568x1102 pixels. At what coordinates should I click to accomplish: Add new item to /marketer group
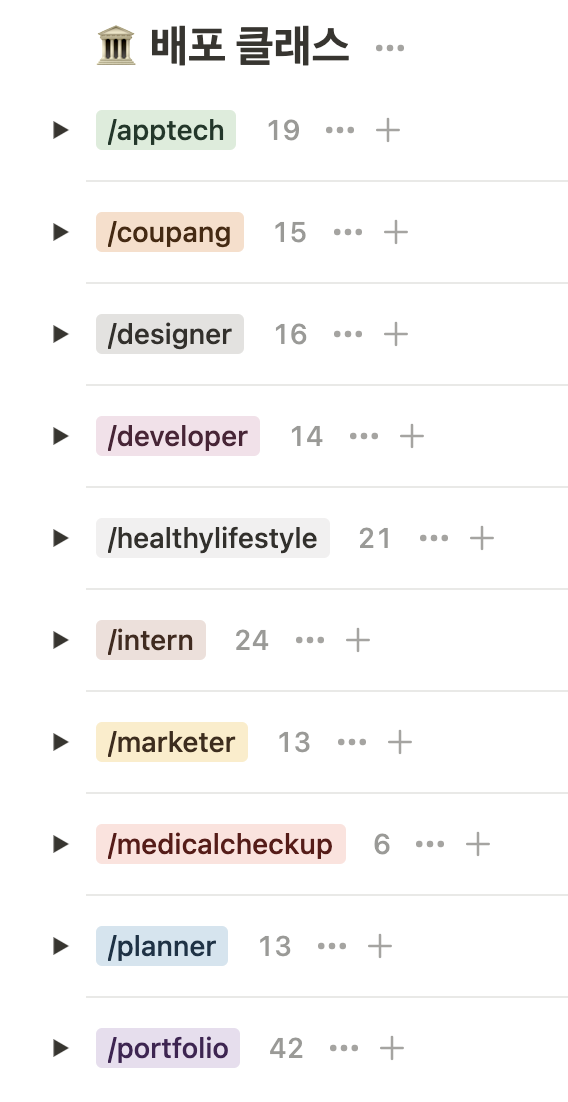click(x=400, y=742)
